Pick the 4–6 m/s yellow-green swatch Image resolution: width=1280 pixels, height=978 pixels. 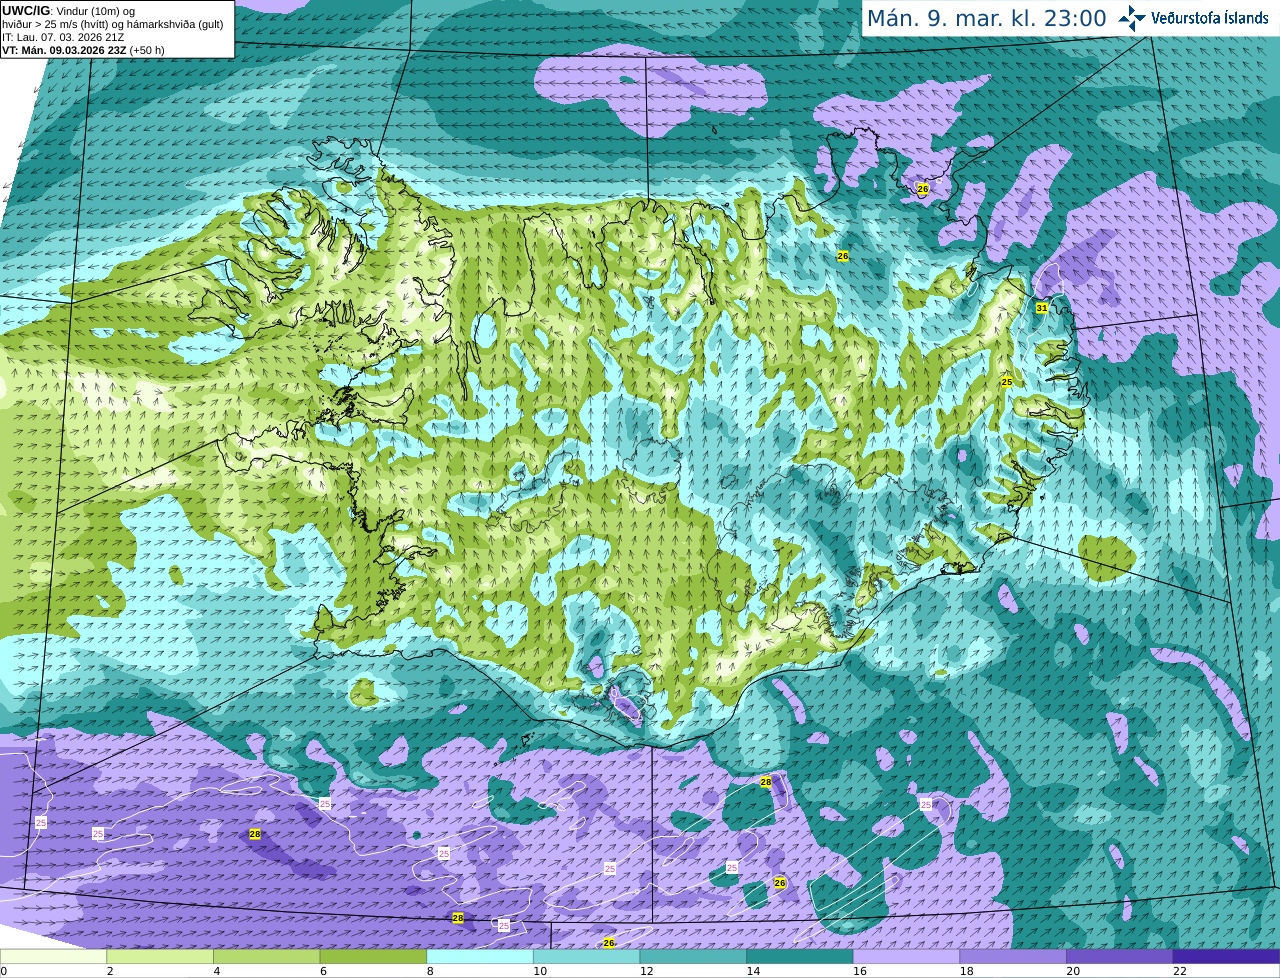click(266, 956)
